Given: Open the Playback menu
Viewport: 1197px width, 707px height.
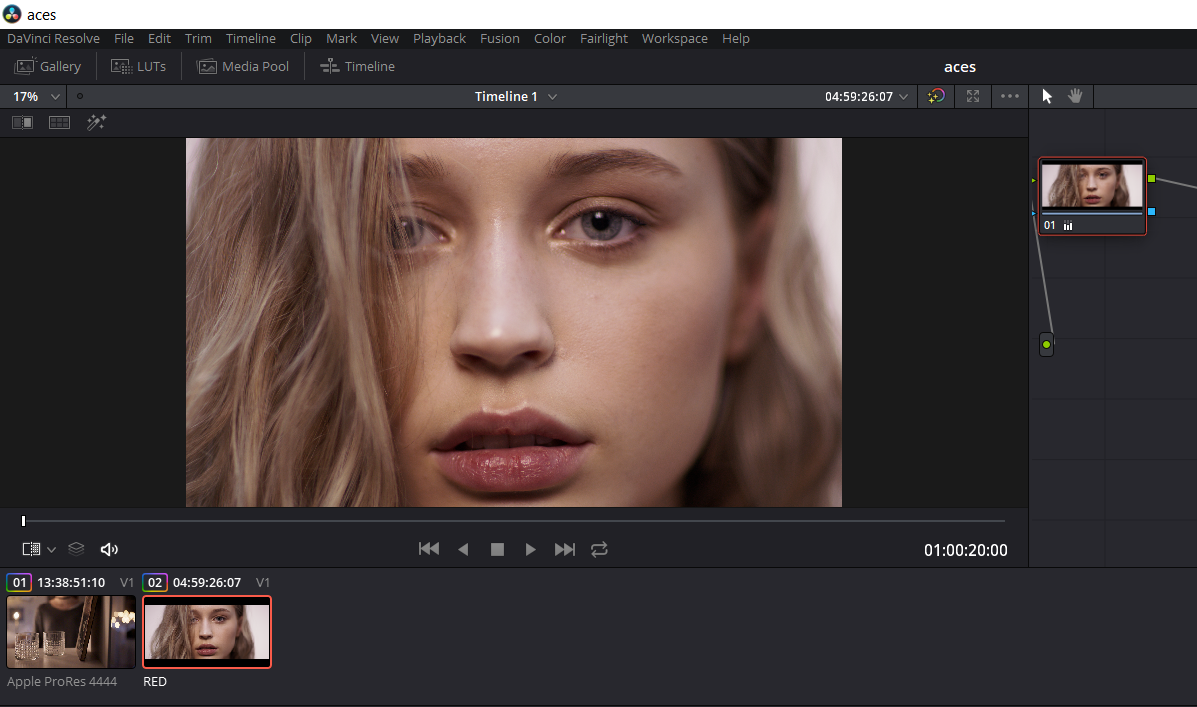Looking at the screenshot, I should coord(439,38).
